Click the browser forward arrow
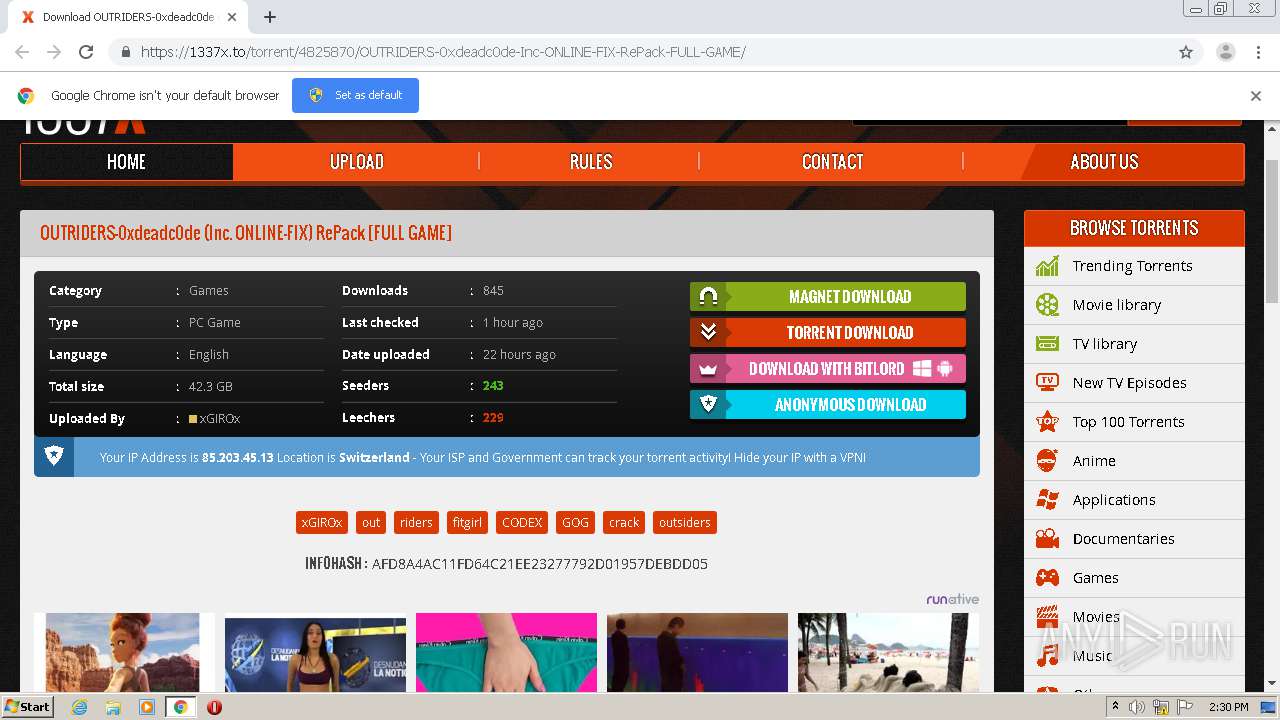This screenshot has height=720, width=1280. 54,52
